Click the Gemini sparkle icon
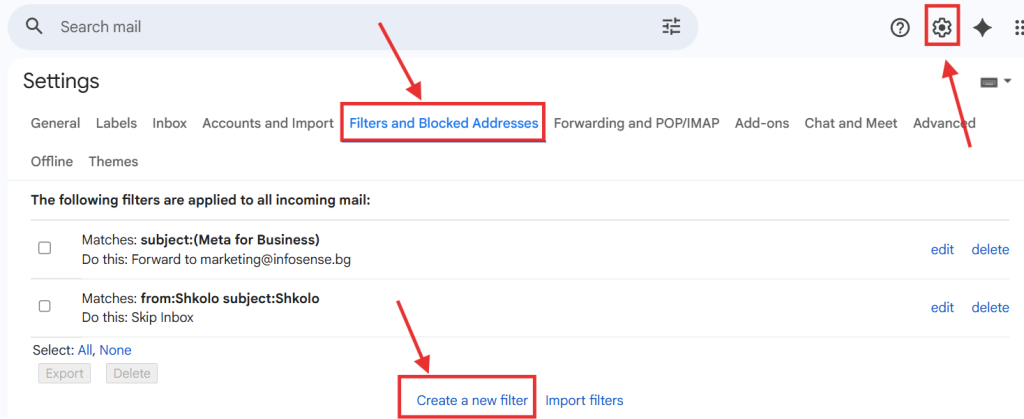Viewport: 1024px width, 419px height. point(983,28)
